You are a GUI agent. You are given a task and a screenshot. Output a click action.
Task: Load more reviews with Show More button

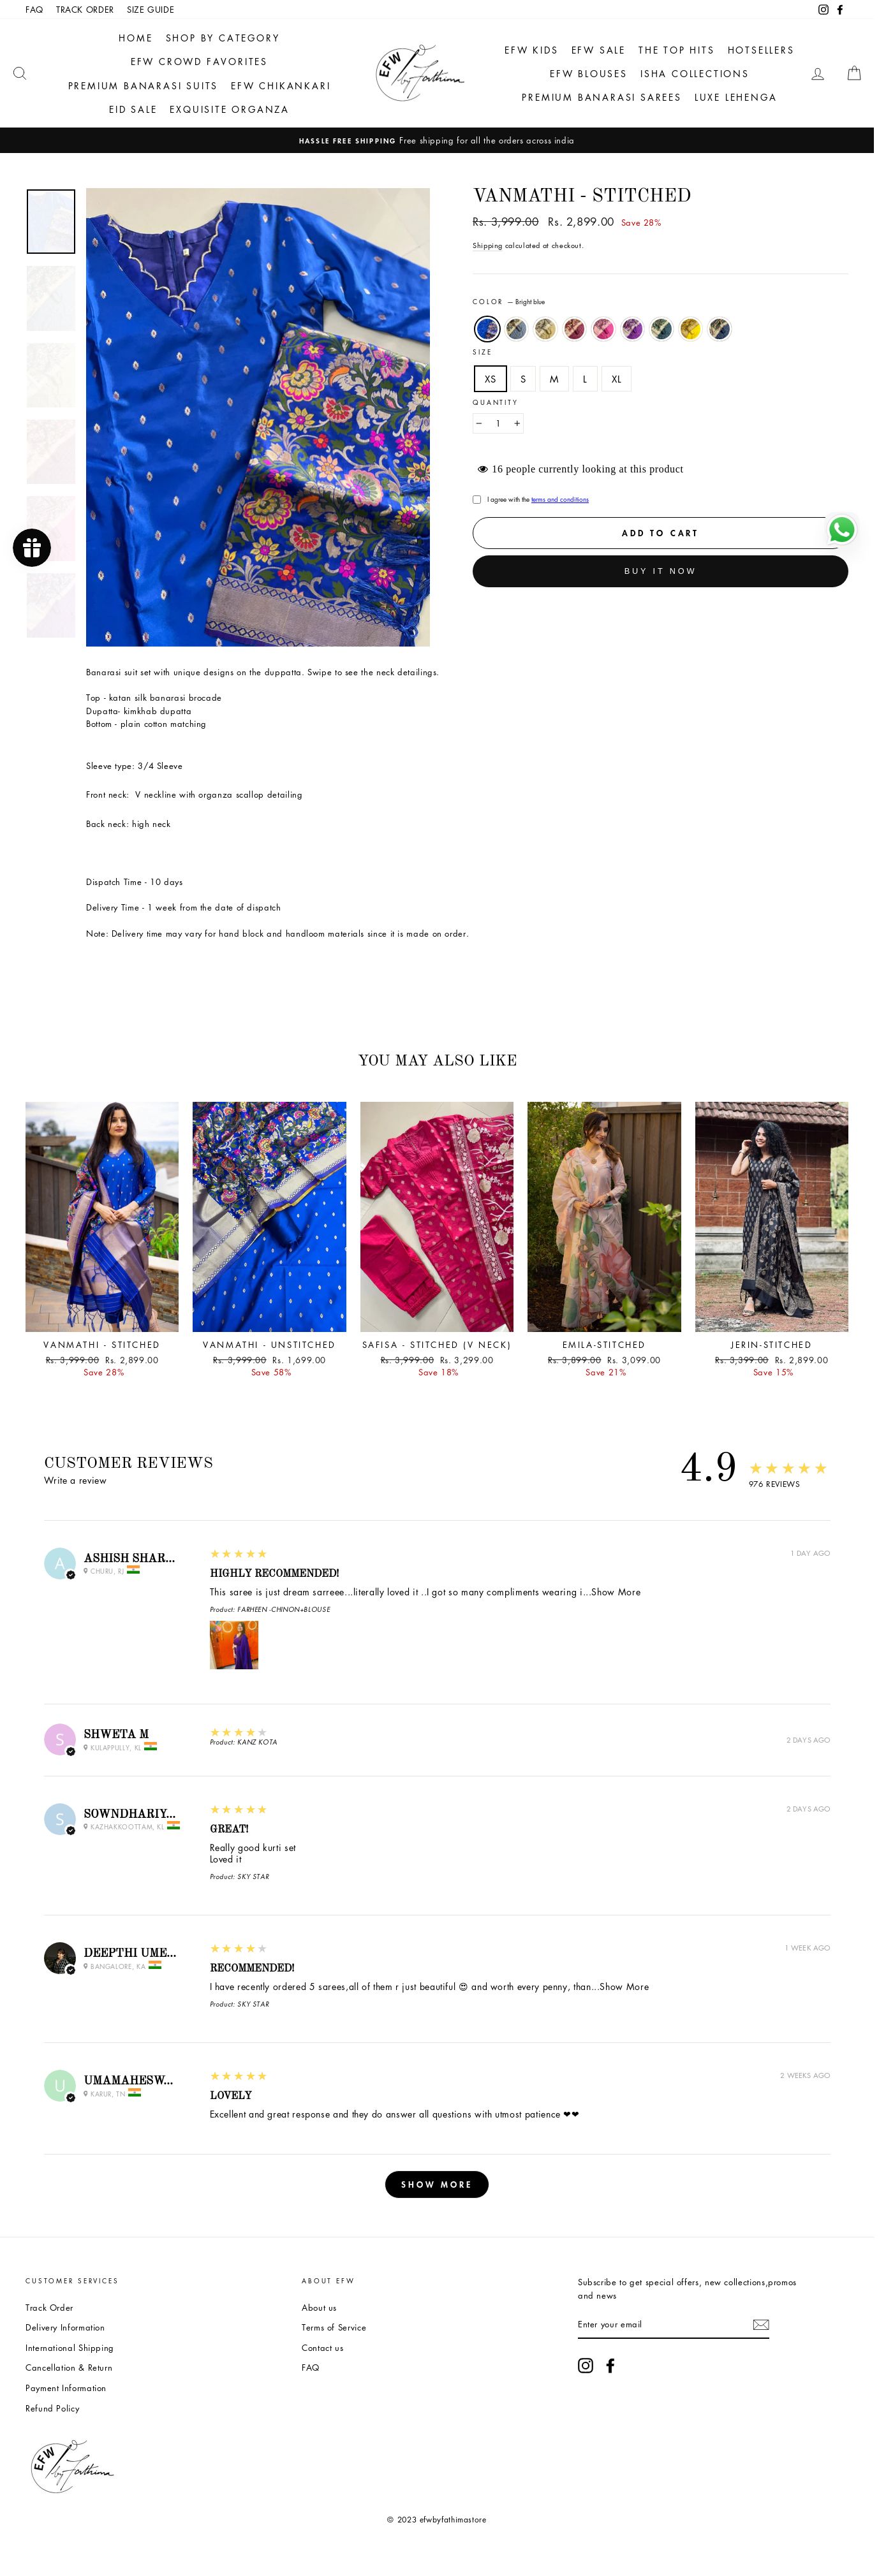442,2212
